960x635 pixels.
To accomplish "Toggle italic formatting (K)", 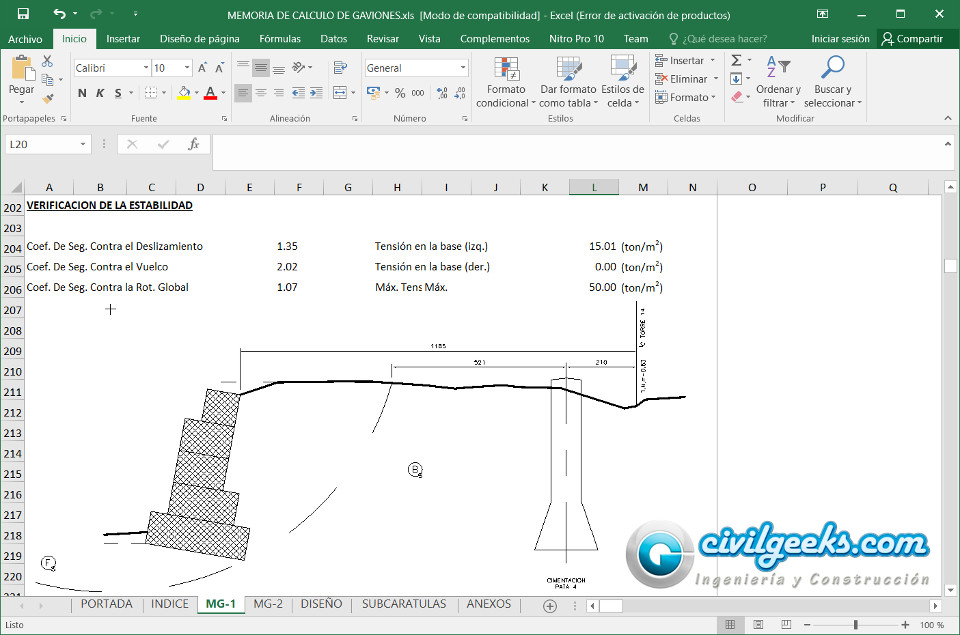I will pos(100,93).
